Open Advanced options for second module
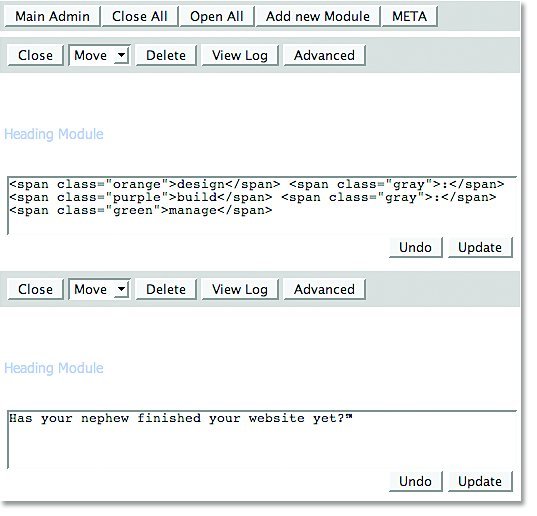Image resolution: width=537 pixels, height=516 pixels. point(324,289)
